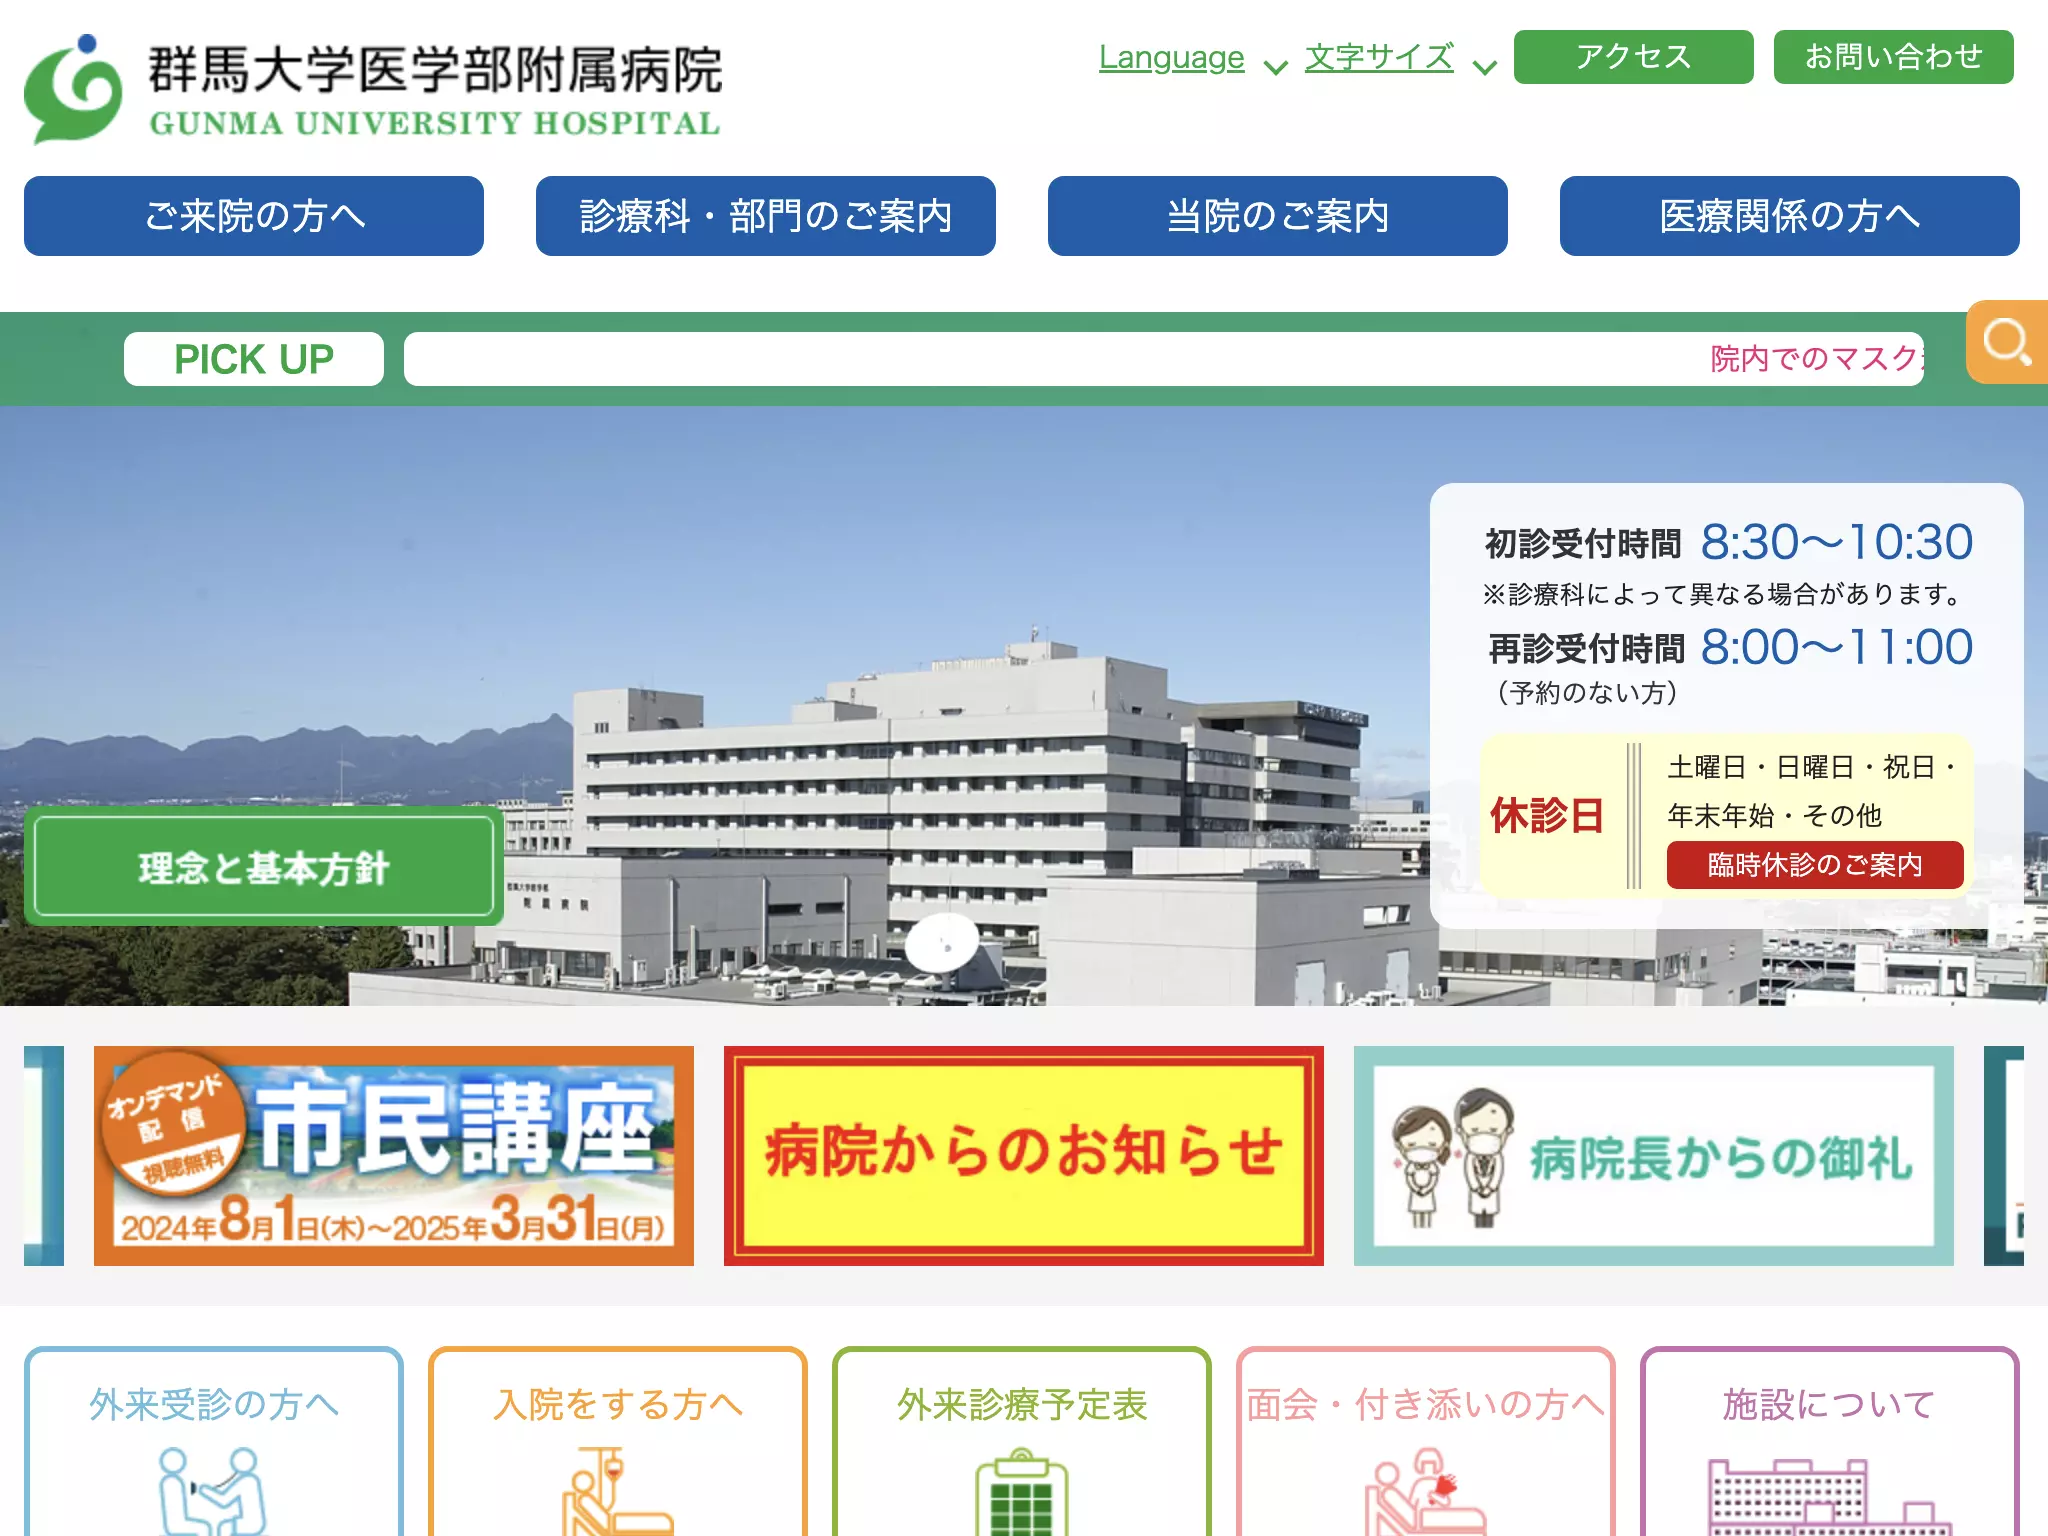Click the アクセス button

tap(1634, 57)
